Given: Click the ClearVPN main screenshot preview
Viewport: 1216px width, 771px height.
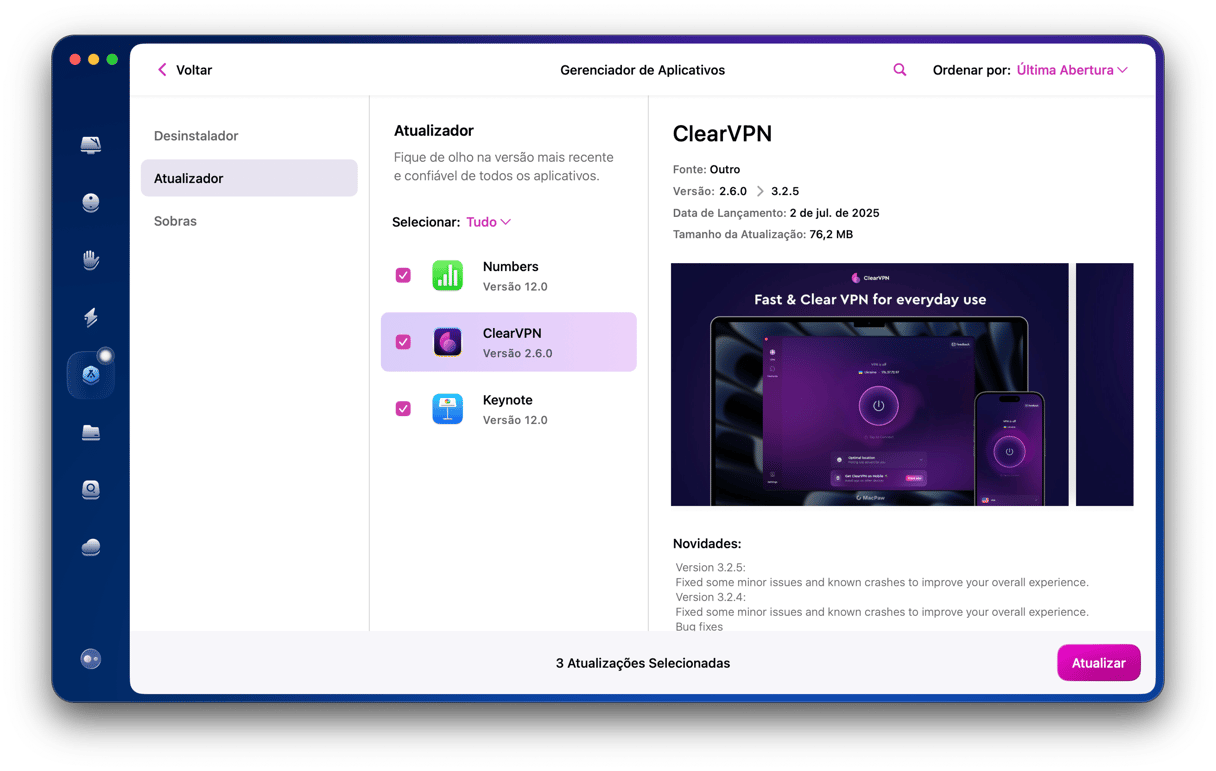Looking at the screenshot, I should tap(869, 384).
